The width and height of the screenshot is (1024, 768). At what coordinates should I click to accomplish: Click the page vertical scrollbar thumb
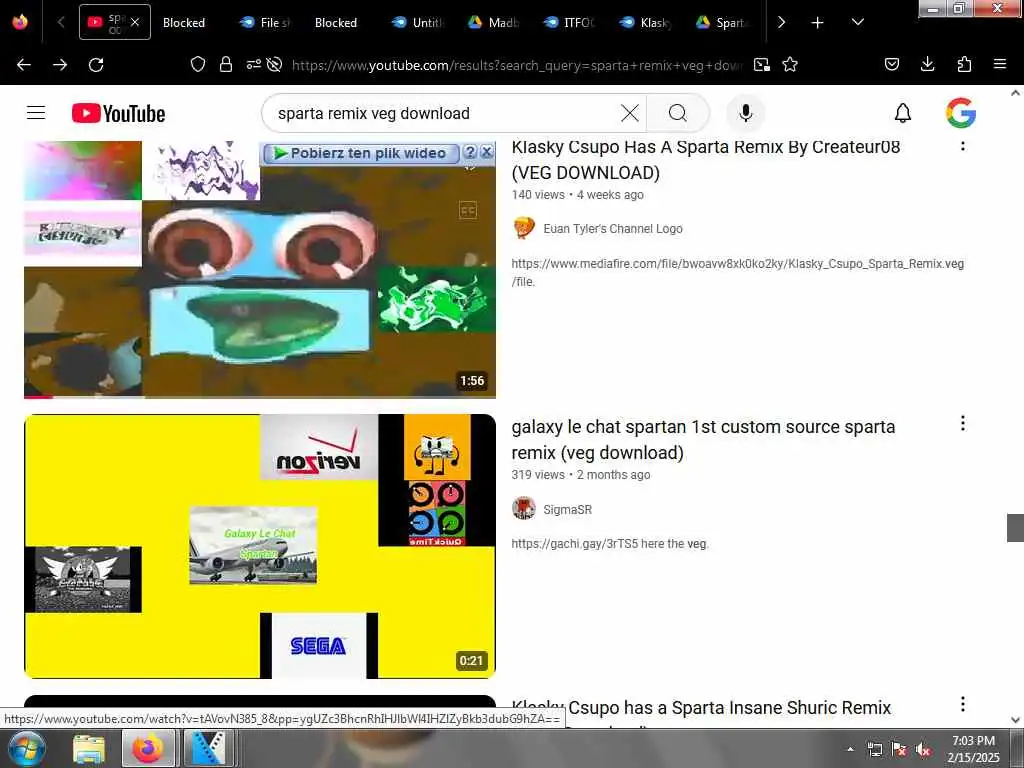(x=1015, y=528)
